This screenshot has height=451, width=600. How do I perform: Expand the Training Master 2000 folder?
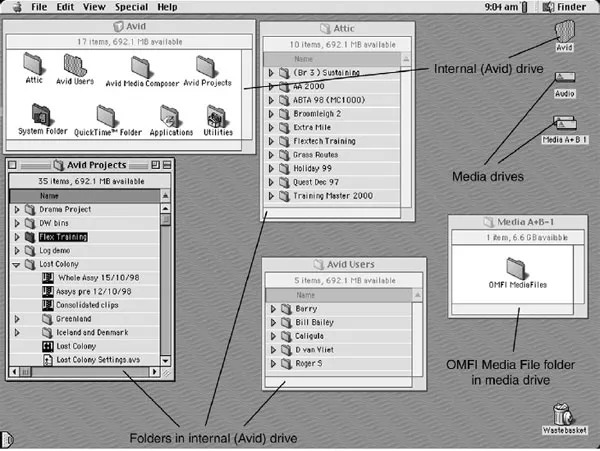click(271, 196)
